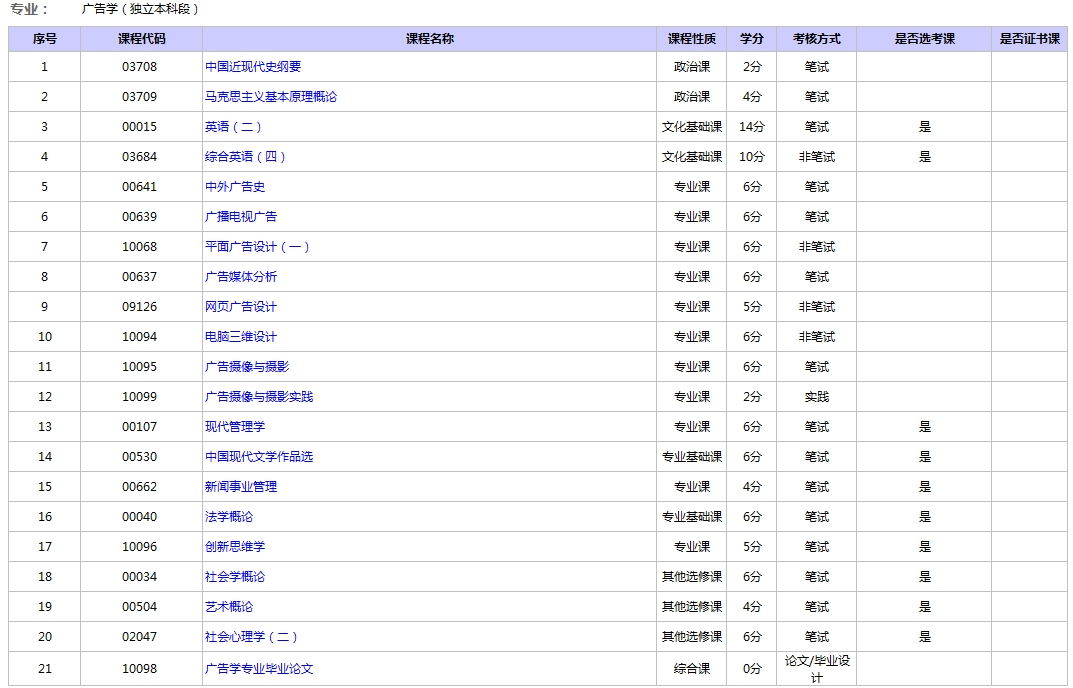Open the 社会心理学（二） course link
The image size is (1073, 688).
(251, 637)
